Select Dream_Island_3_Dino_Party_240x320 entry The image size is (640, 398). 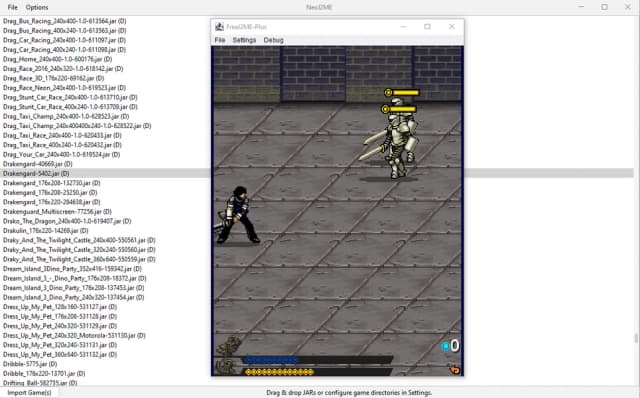[73, 297]
